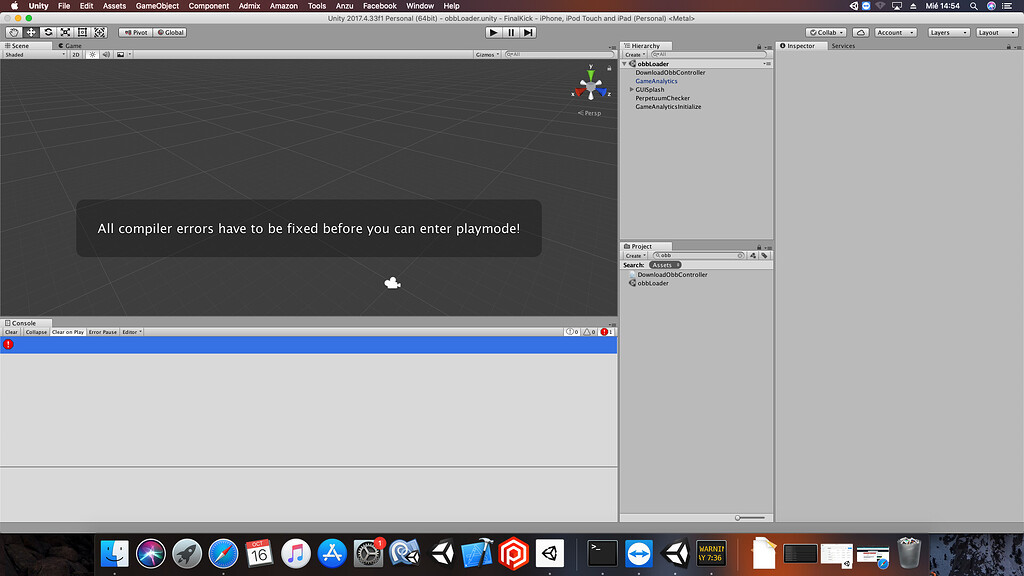Switch pivot mode using the Pivot toggle

pyautogui.click(x=134, y=32)
